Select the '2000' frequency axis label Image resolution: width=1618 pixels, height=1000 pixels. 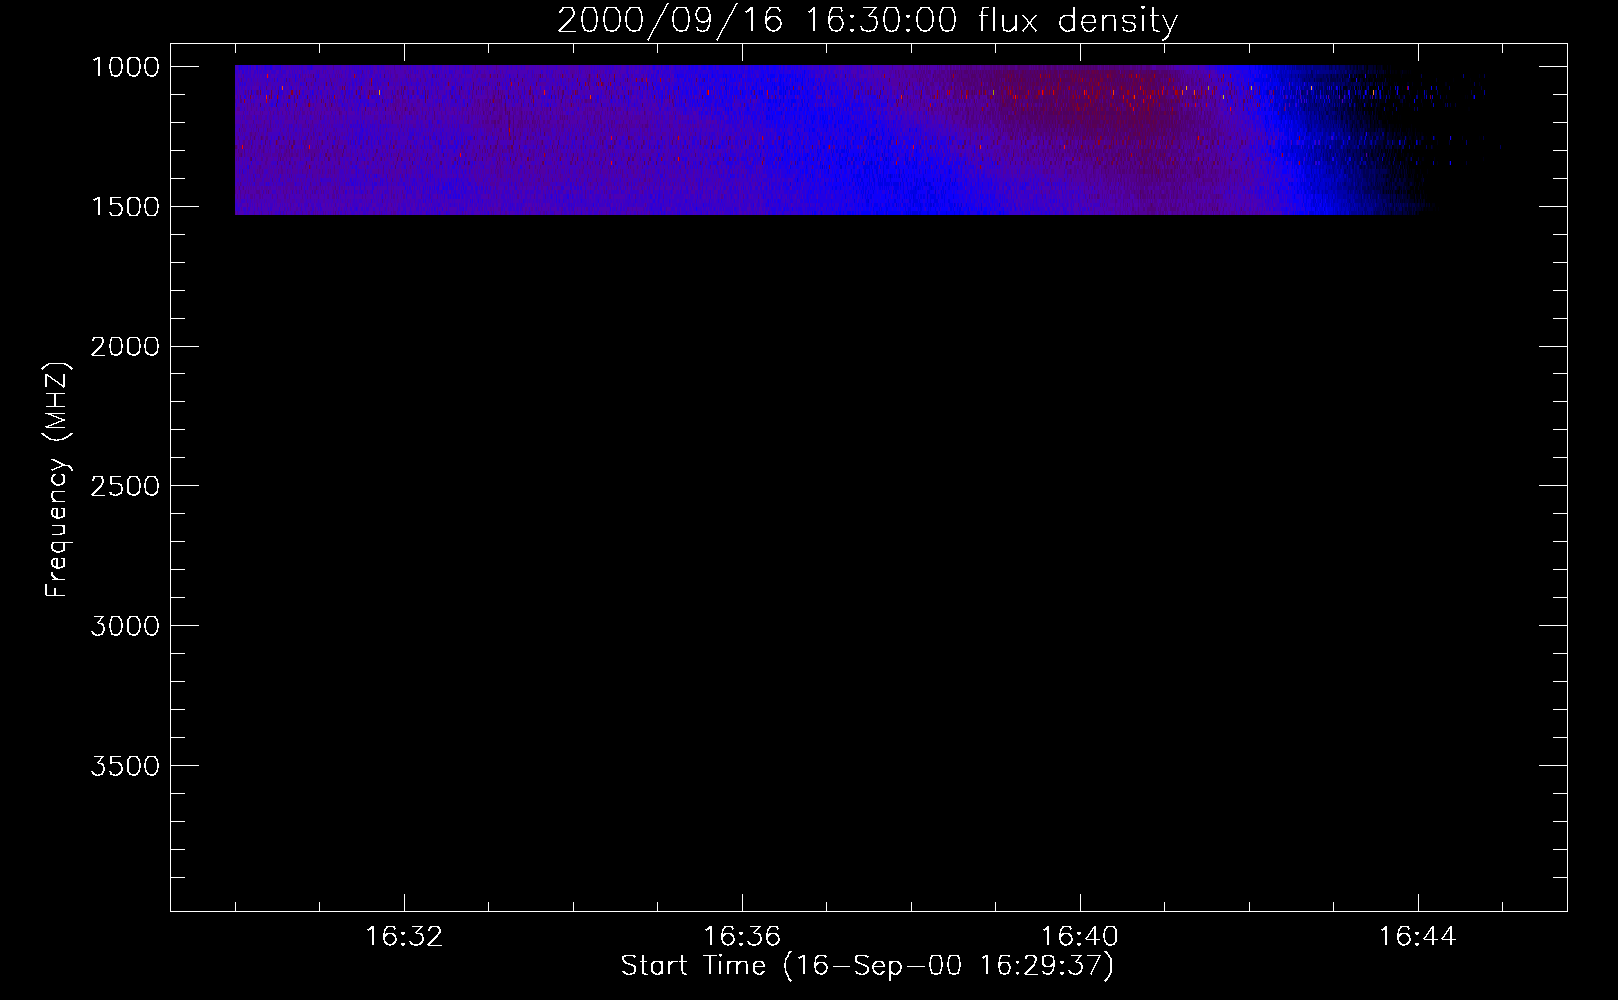pos(125,347)
